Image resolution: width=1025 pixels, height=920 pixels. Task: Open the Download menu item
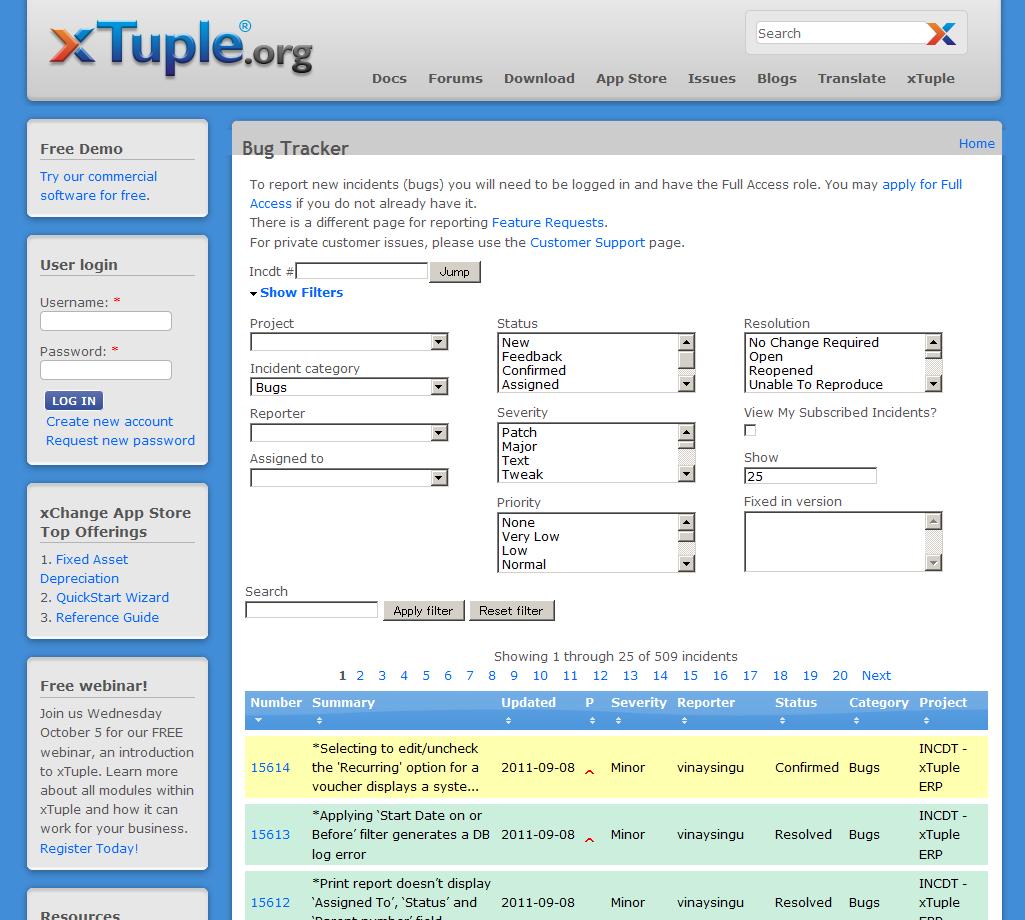click(539, 78)
